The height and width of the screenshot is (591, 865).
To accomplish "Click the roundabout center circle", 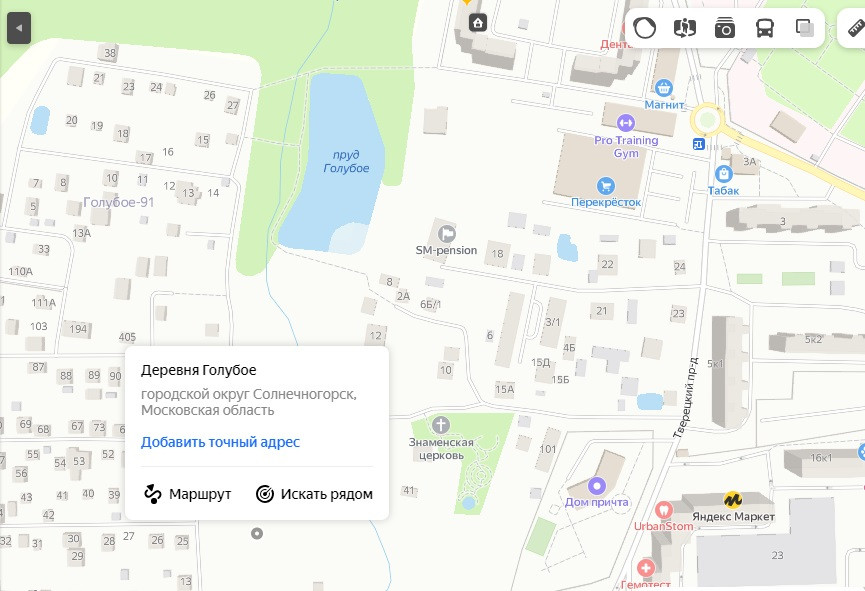I will (x=707, y=120).
